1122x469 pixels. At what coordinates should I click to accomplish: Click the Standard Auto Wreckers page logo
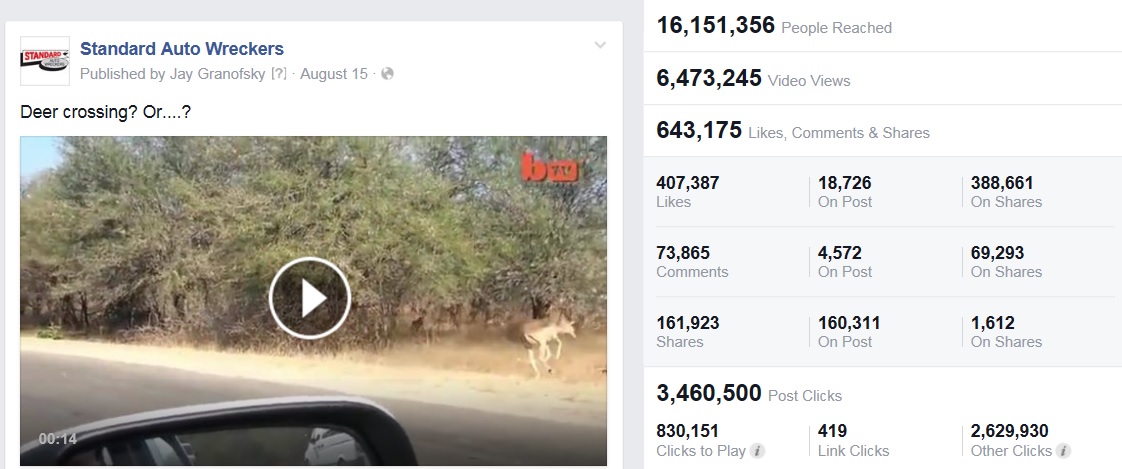pos(45,62)
